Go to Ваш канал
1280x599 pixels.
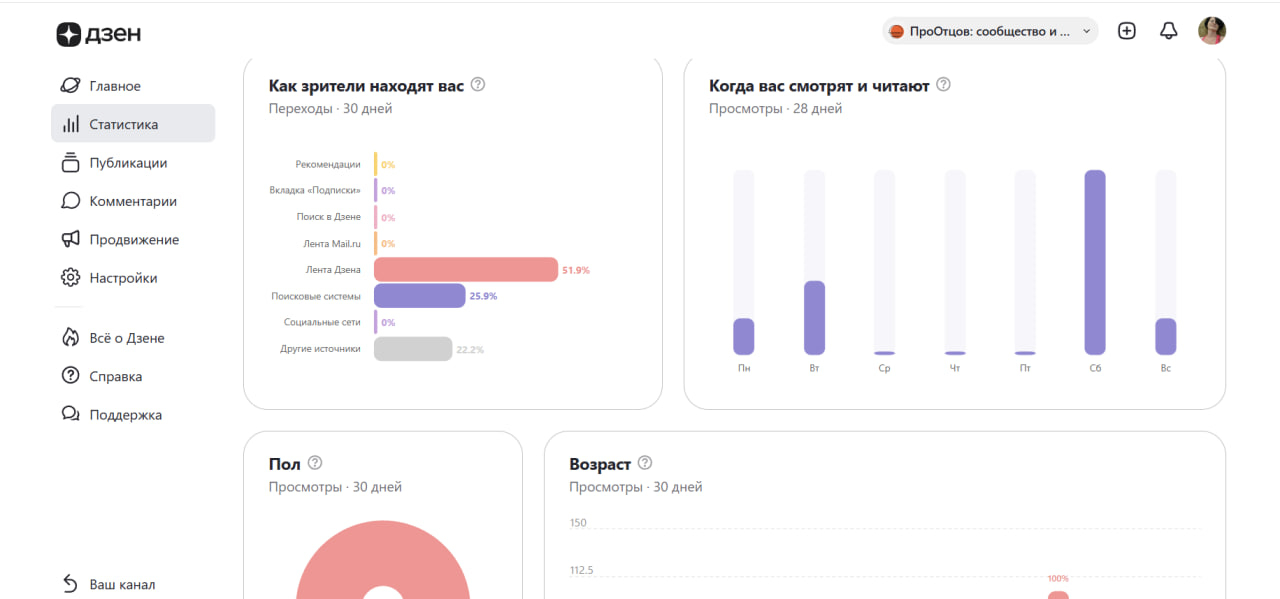133,584
